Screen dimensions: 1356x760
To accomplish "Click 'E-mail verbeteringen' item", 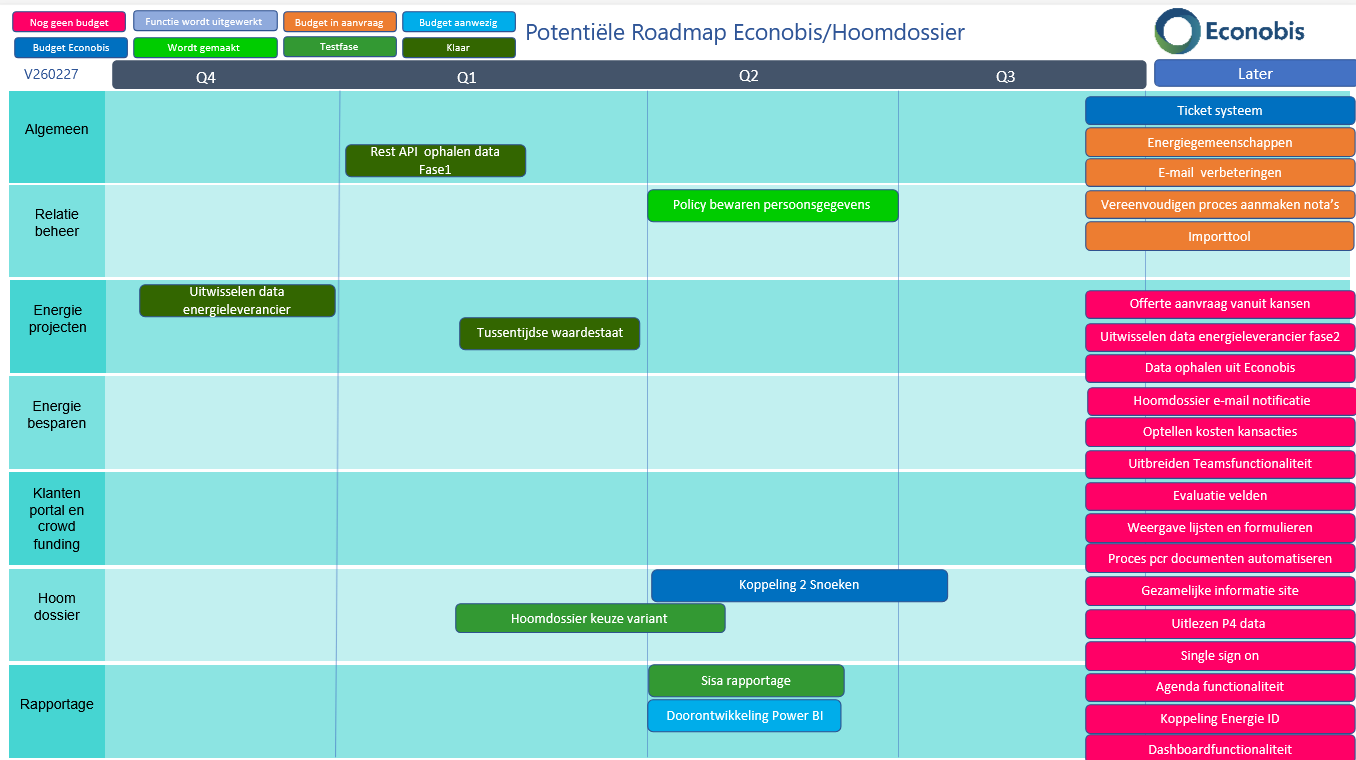I will click(1220, 172).
